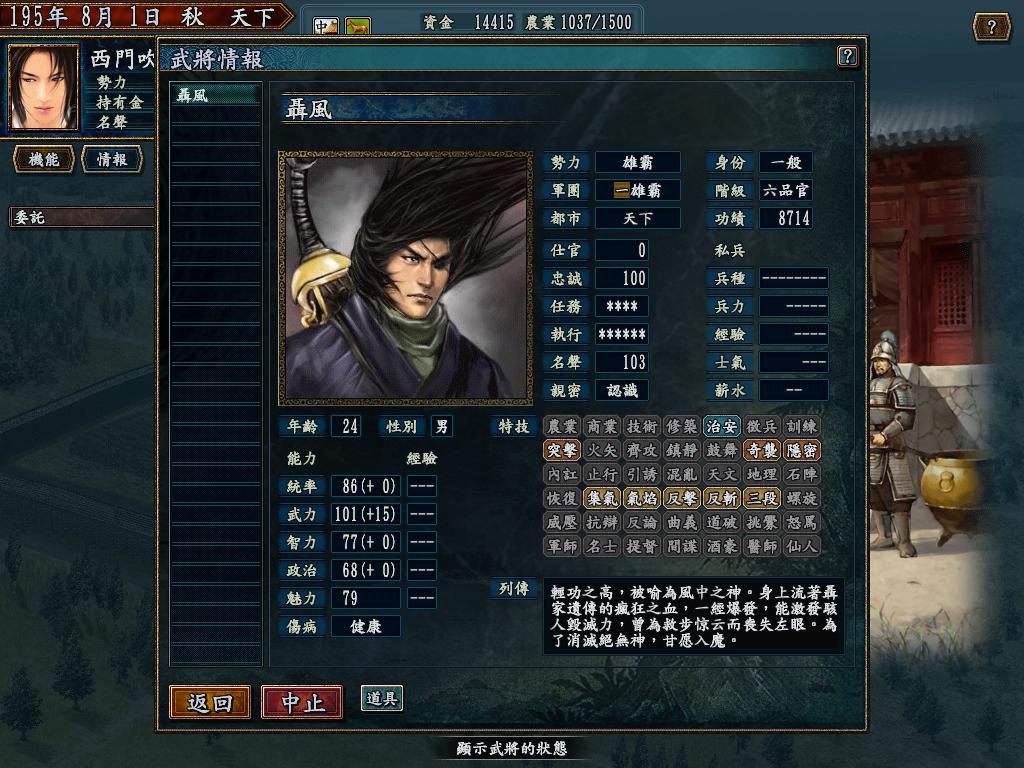Click the player portrait at top left

coord(43,88)
